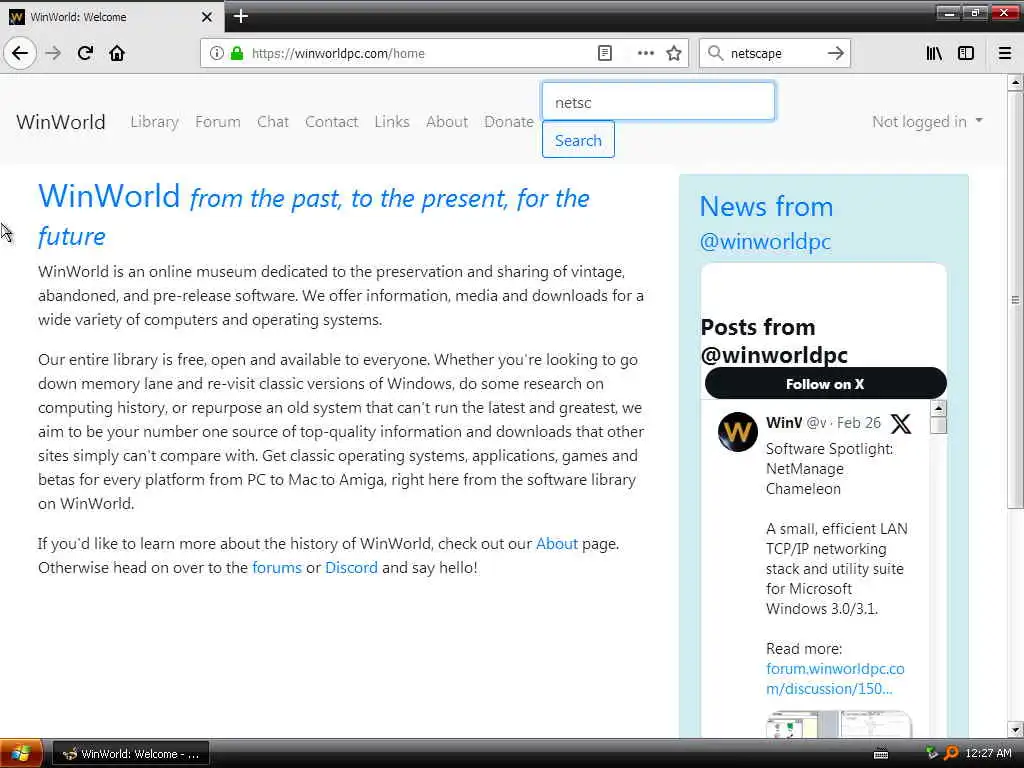Click the site Search button
This screenshot has width=1024, height=768.
click(578, 140)
